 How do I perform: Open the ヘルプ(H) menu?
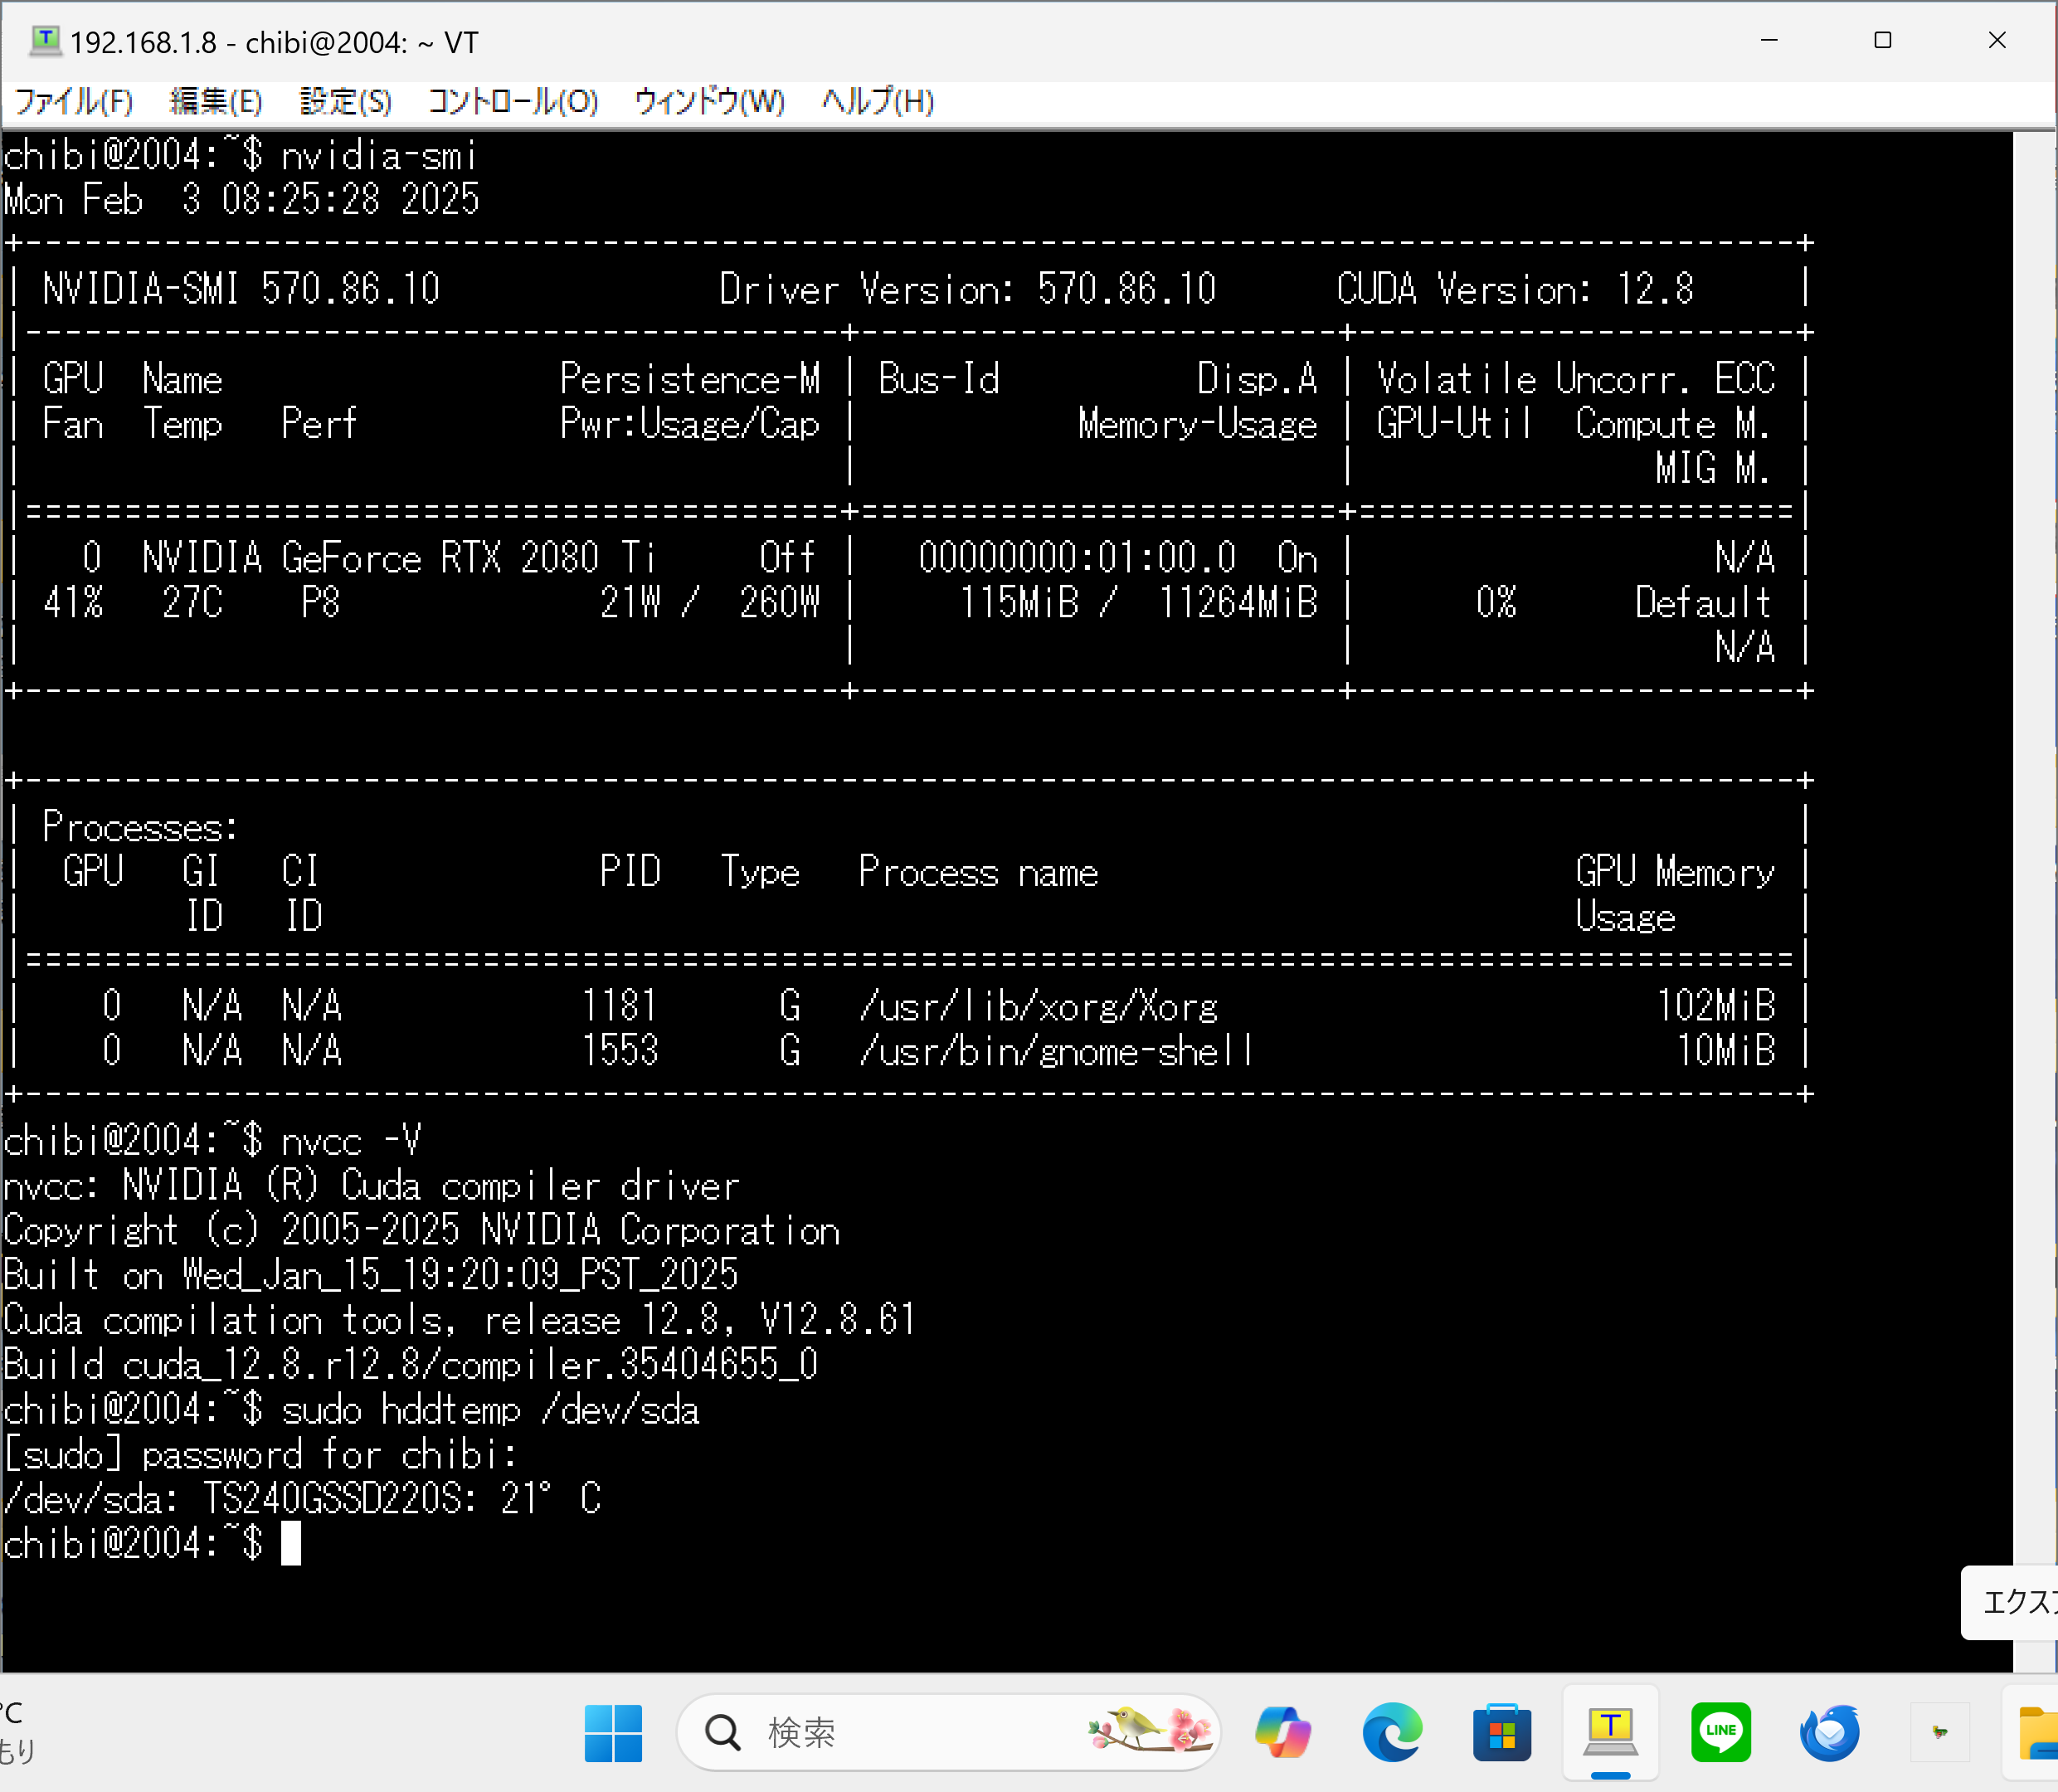[x=877, y=101]
